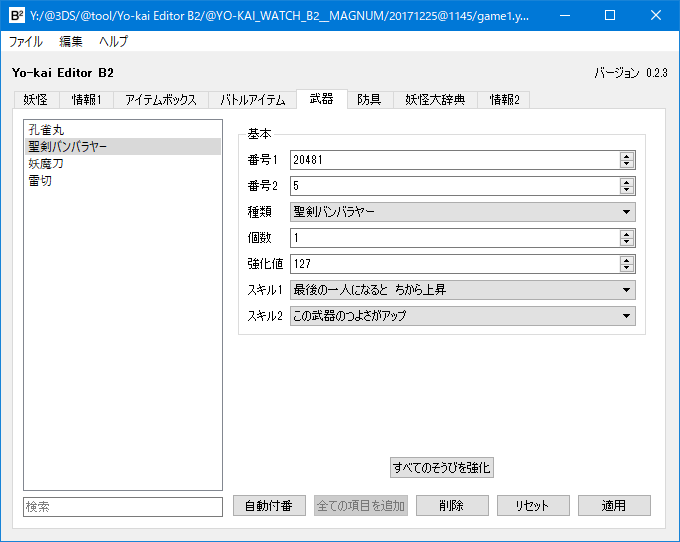Click the 適用 button
The image size is (680, 542).
click(615, 506)
